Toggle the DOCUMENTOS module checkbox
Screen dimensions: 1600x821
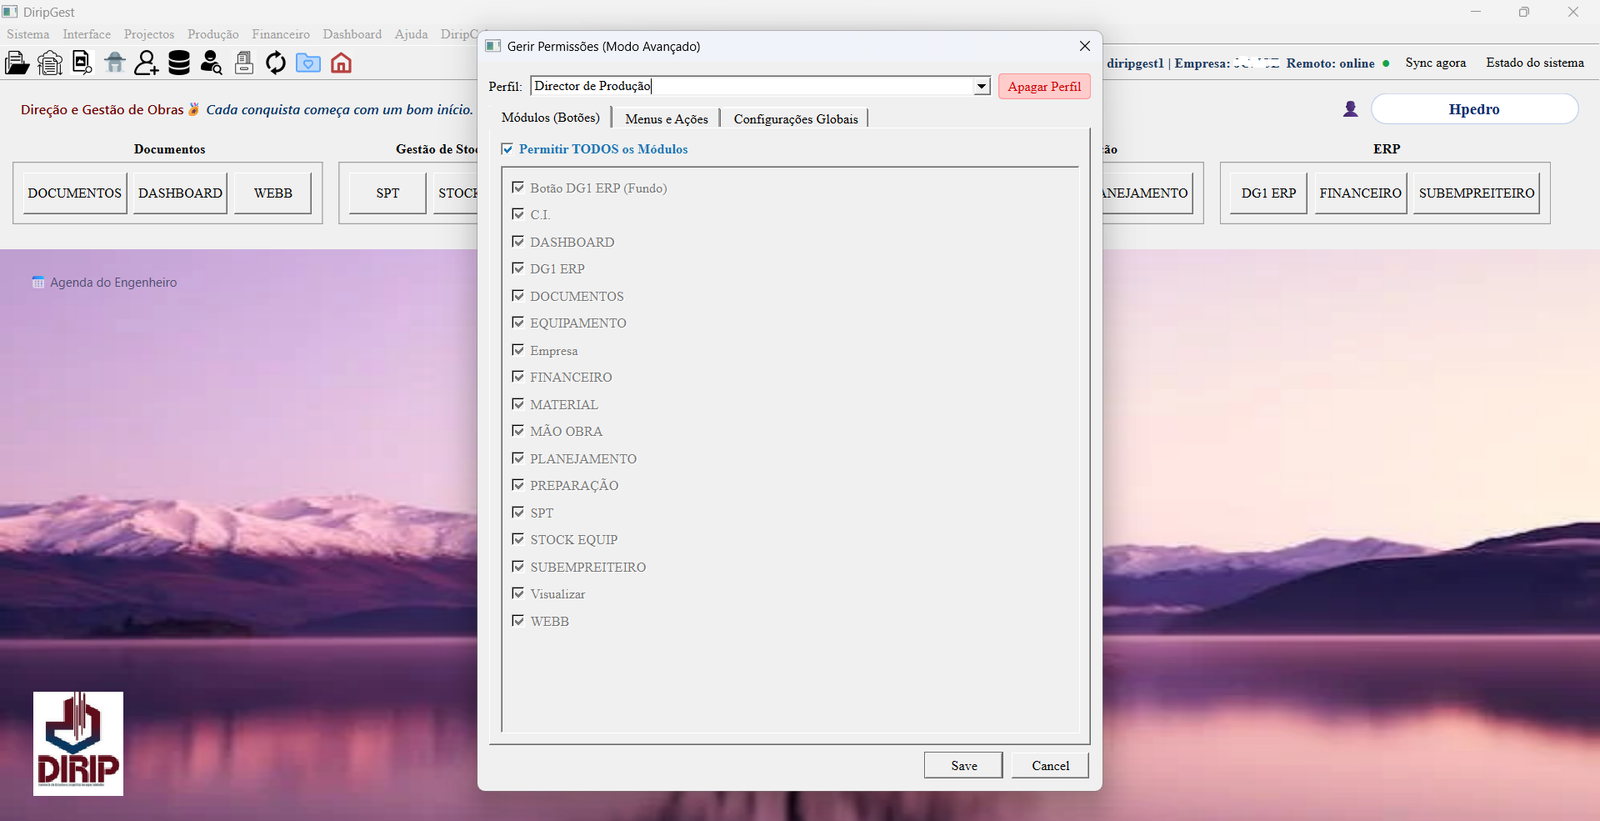point(518,295)
